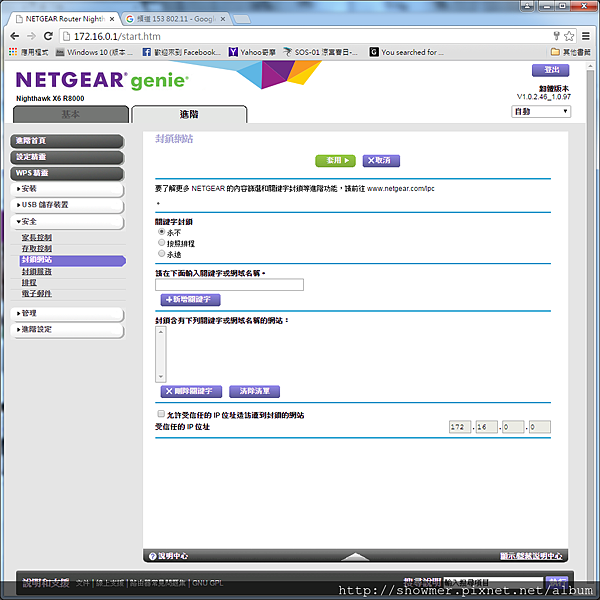Viewport: 600px width, 600px height.
Task: Open the Chrome hamburger menu
Action: (585, 36)
